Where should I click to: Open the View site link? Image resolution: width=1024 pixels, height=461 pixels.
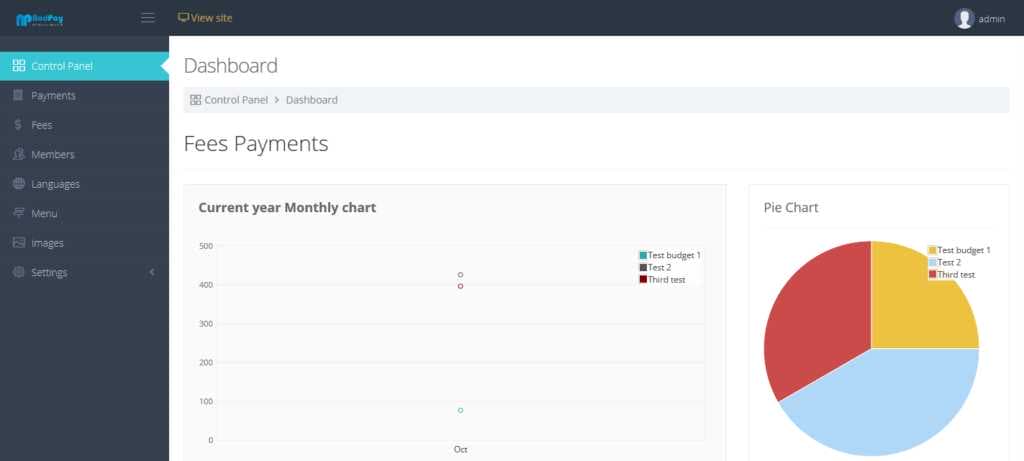click(205, 18)
